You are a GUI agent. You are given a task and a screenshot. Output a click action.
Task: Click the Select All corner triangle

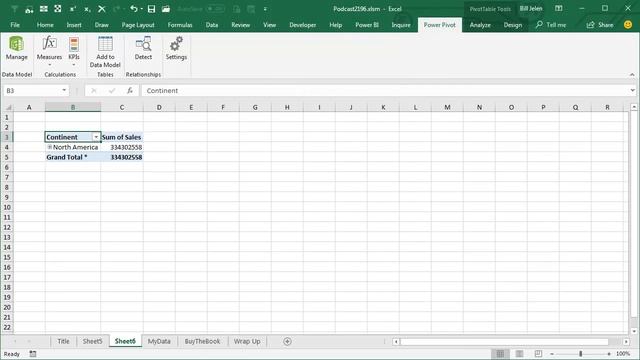pyautogui.click(x=8, y=107)
